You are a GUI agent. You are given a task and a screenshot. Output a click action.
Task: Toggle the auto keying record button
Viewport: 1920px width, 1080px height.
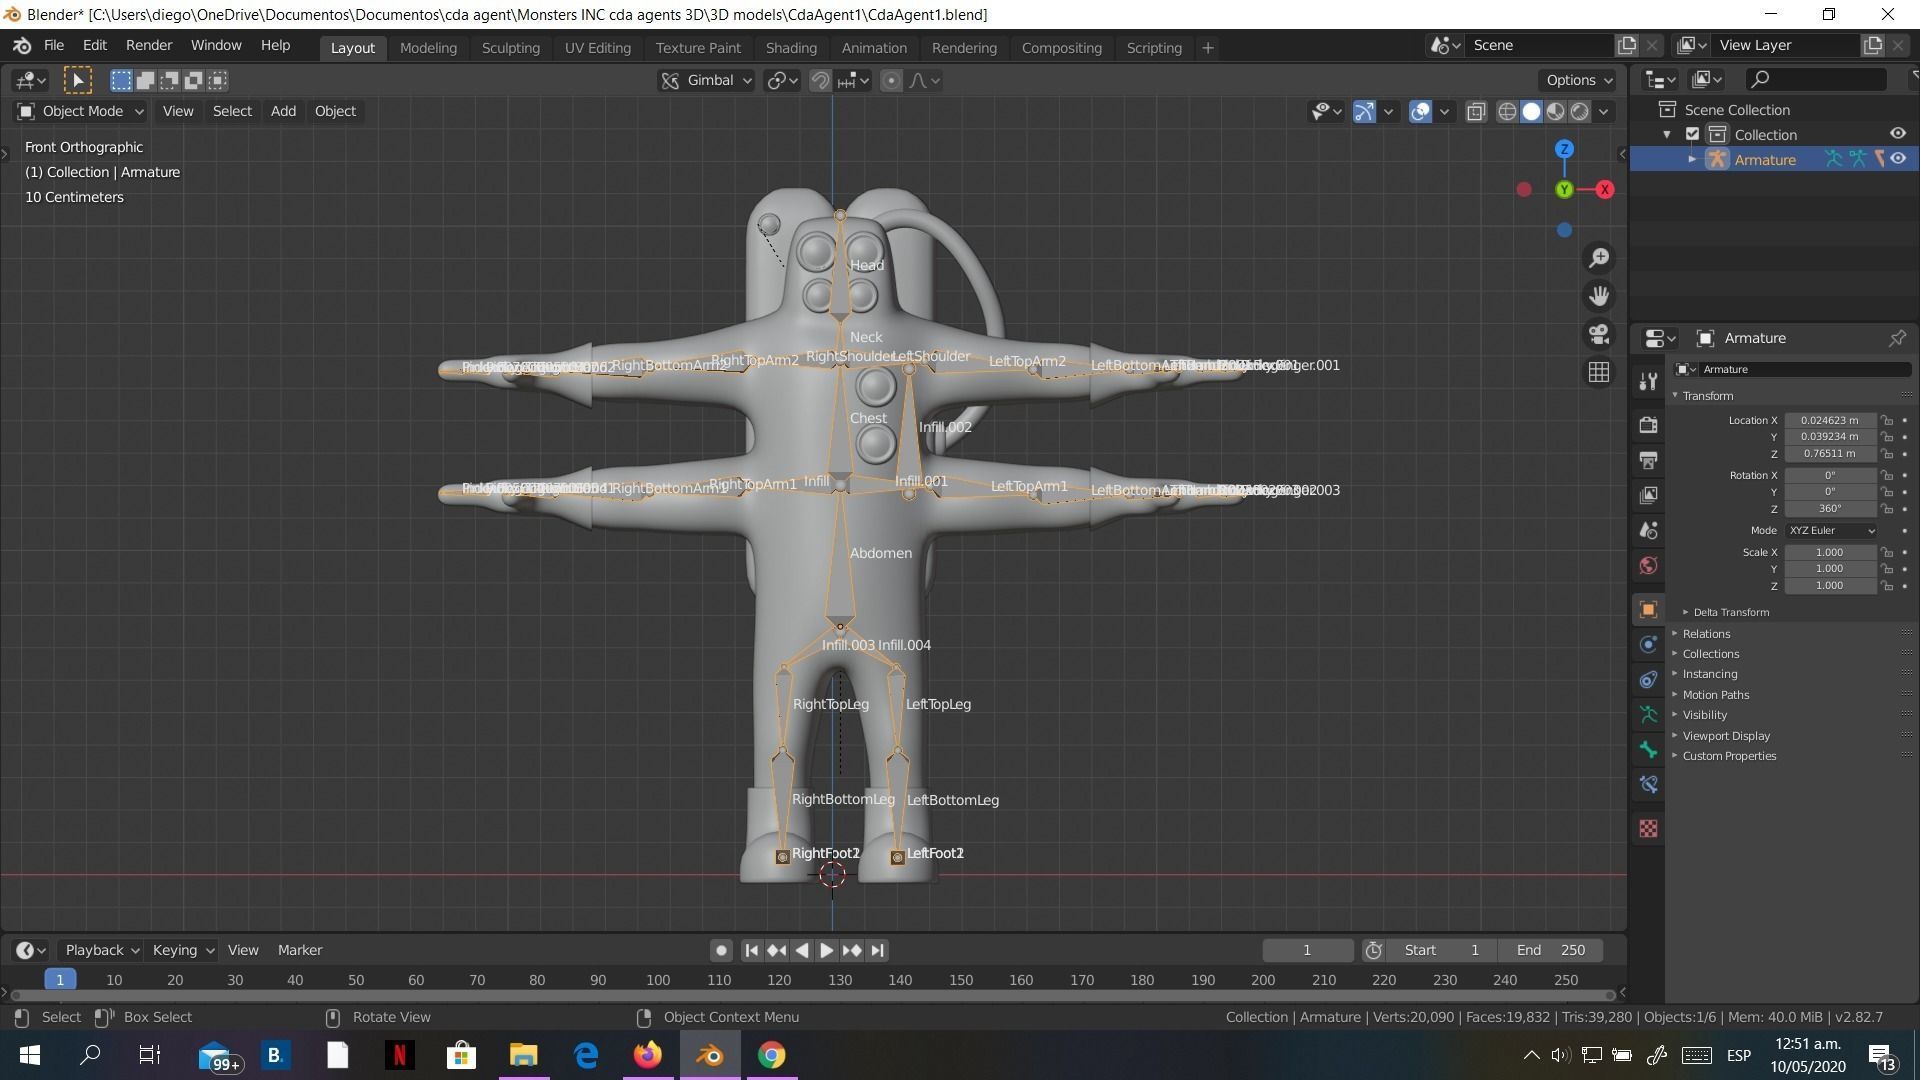[720, 950]
